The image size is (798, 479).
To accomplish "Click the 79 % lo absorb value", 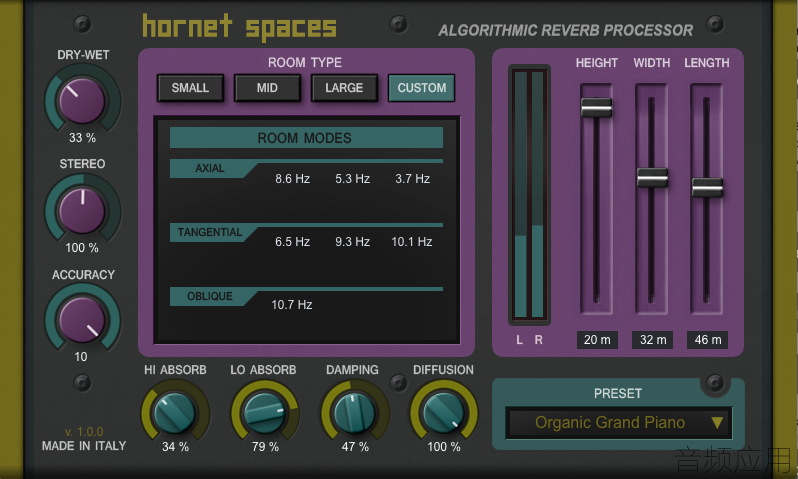I will tap(265, 447).
